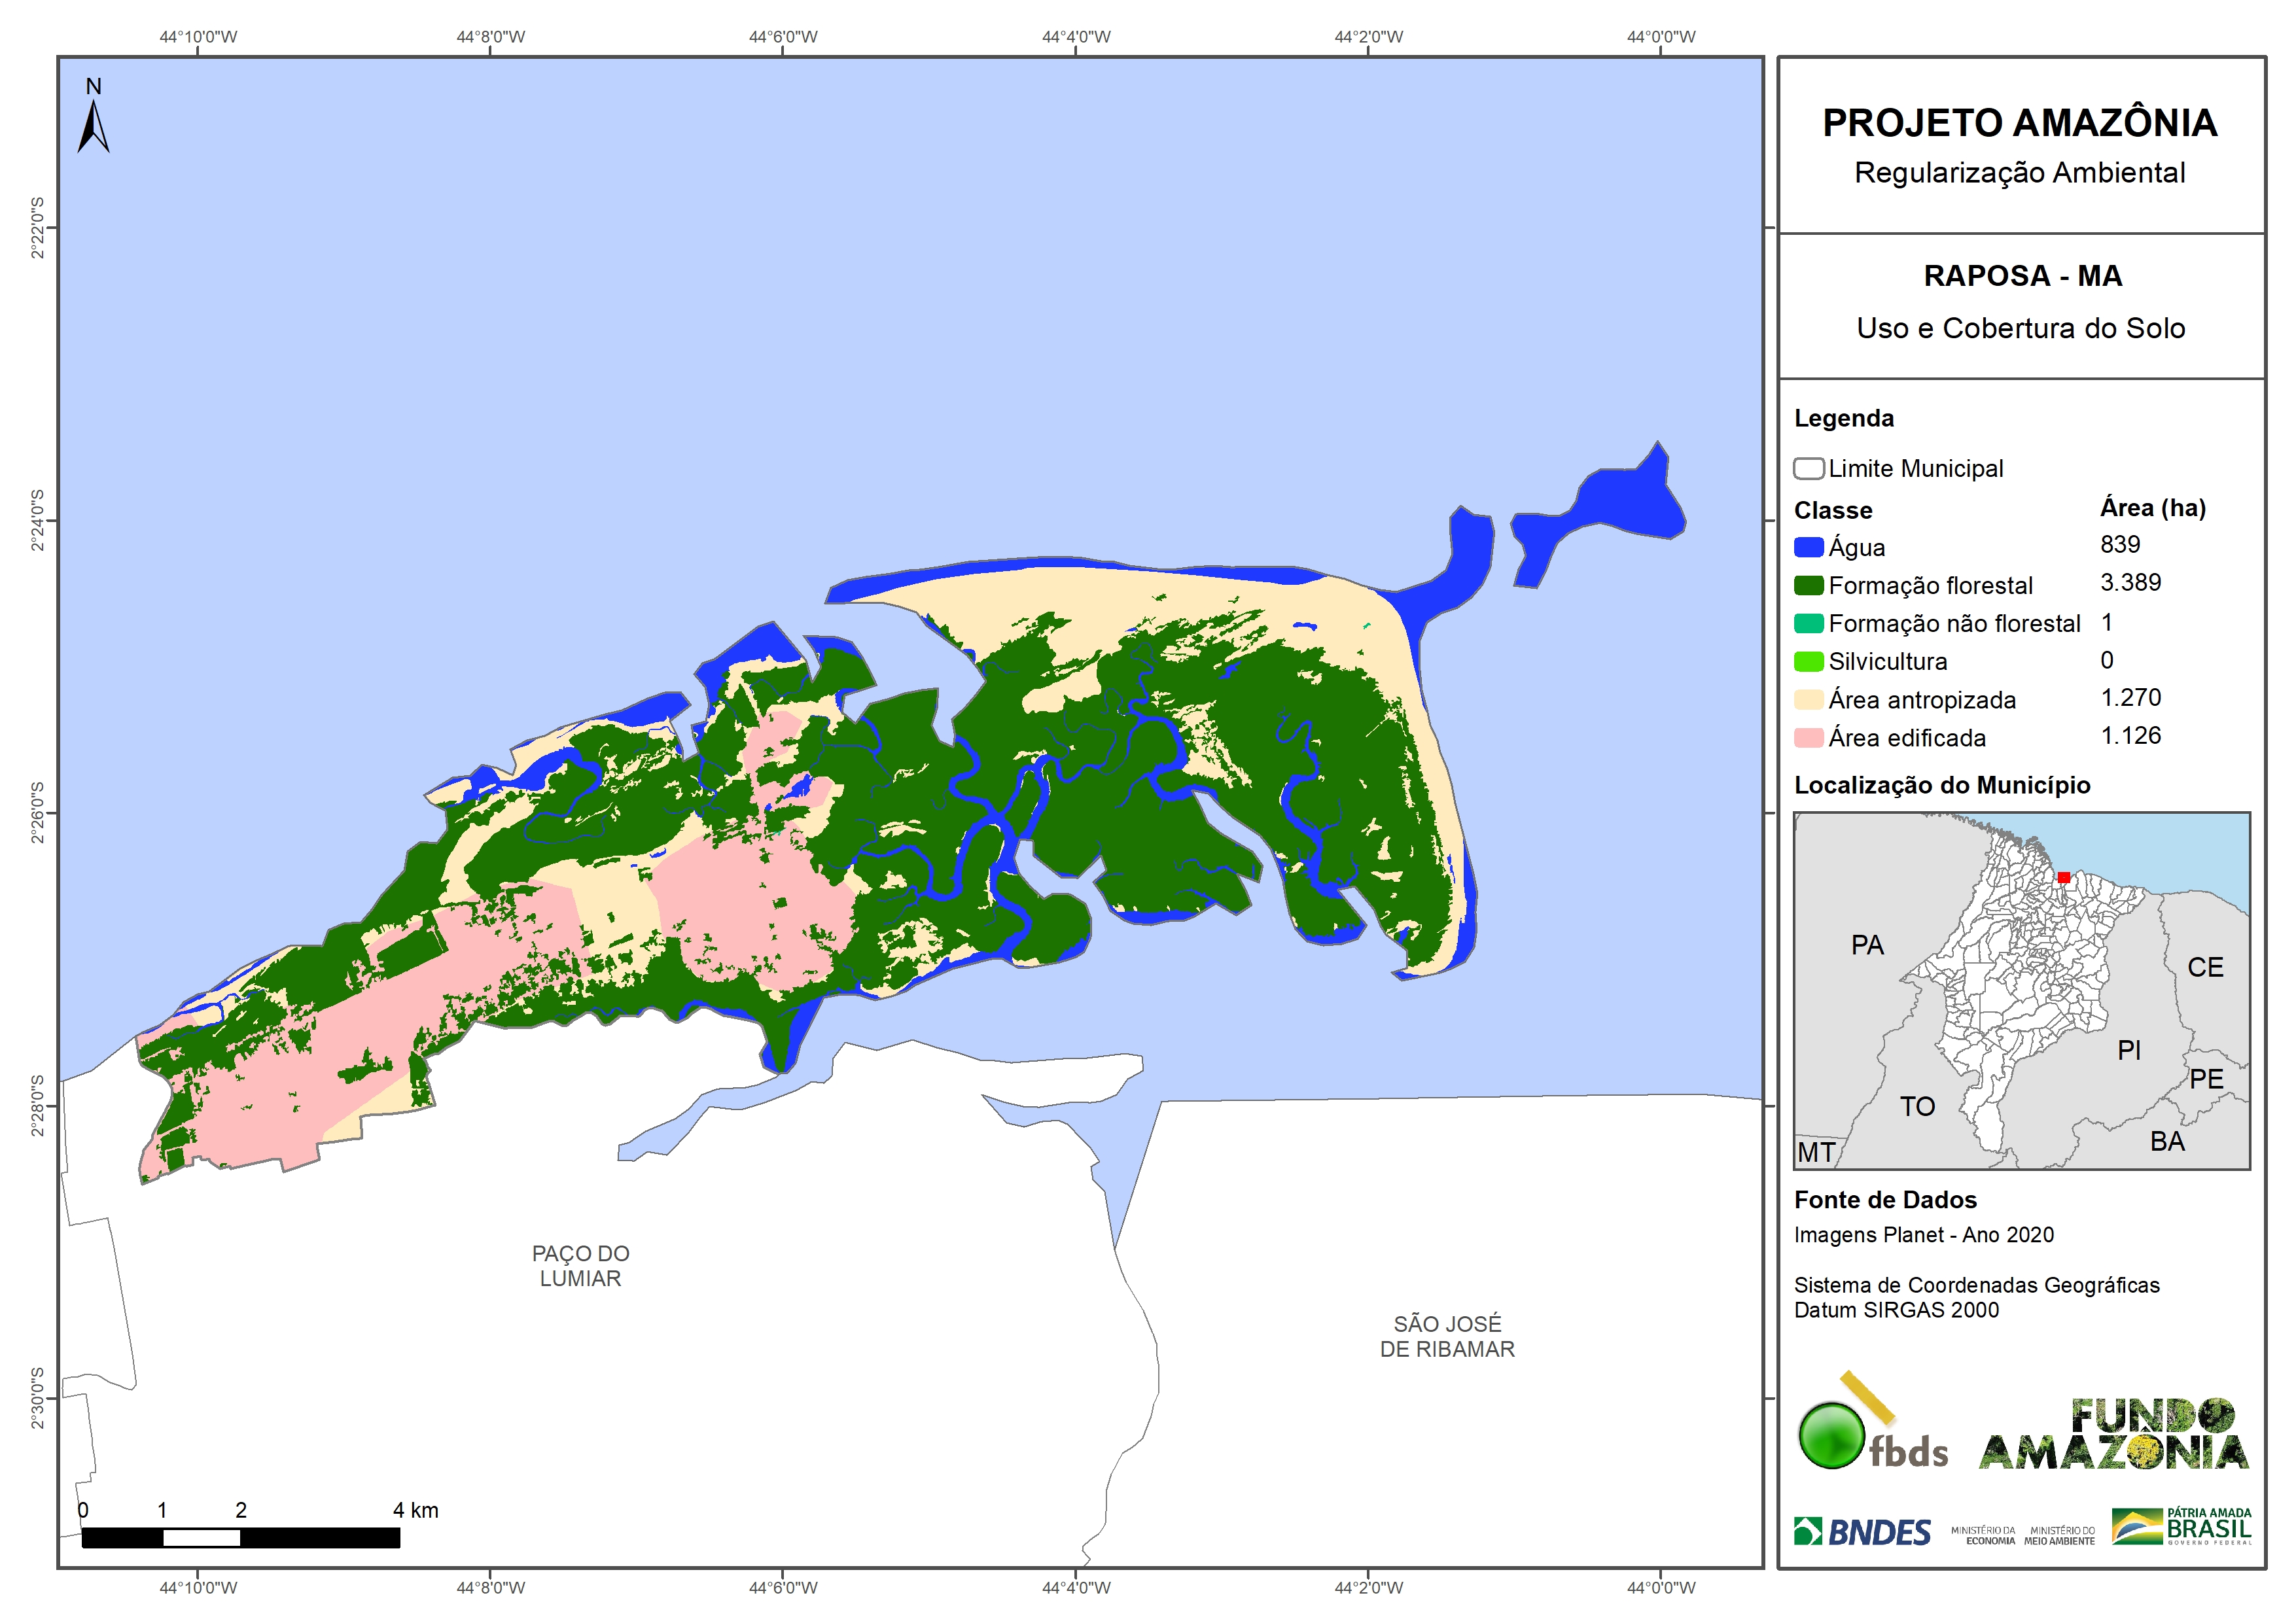2296x1623 pixels.
Task: Click the Ministério do Meio Ambiente logo
Action: pos(2059,1535)
